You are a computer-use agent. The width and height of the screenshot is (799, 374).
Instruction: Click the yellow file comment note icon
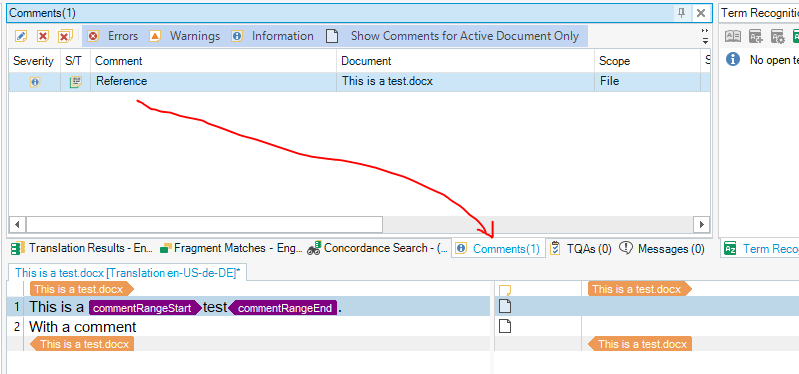(504, 290)
